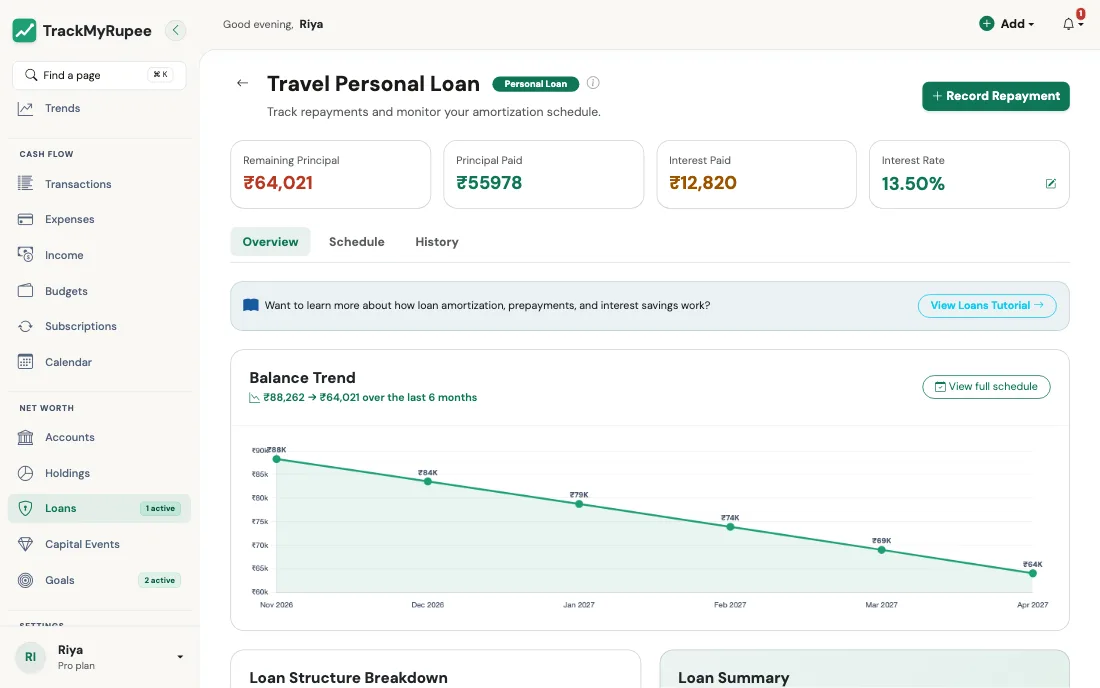Viewport: 1100px width, 688px height.
Task: Open Subscriptions in the sidebar
Action: (100, 326)
